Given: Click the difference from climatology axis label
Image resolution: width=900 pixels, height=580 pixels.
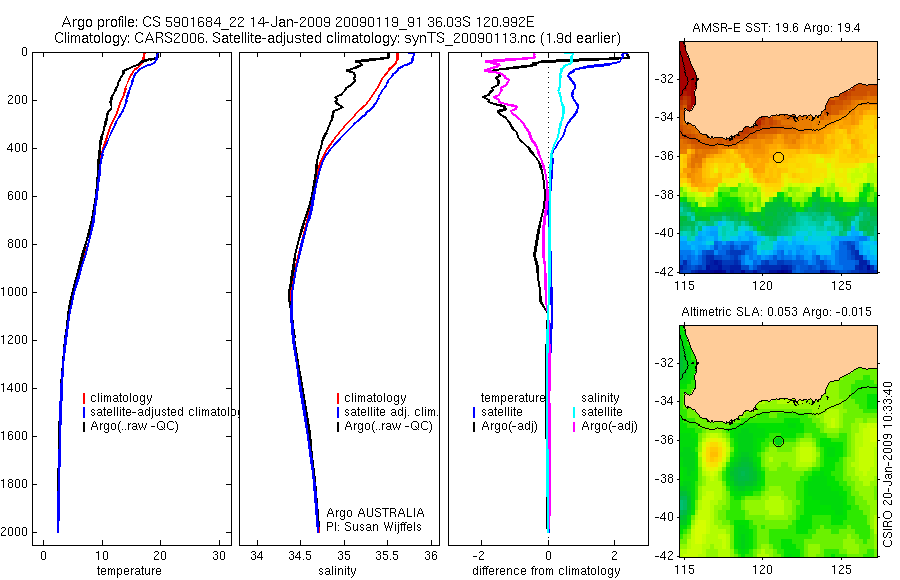Looking at the screenshot, I should coord(546,571).
